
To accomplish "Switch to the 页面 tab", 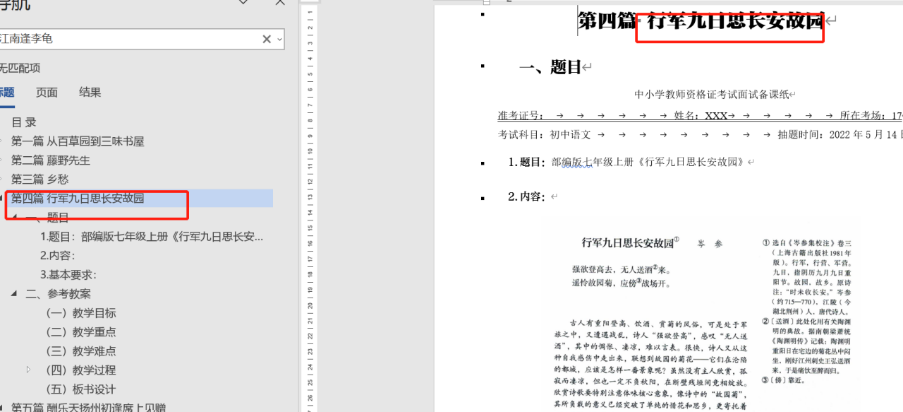I will 46,92.
